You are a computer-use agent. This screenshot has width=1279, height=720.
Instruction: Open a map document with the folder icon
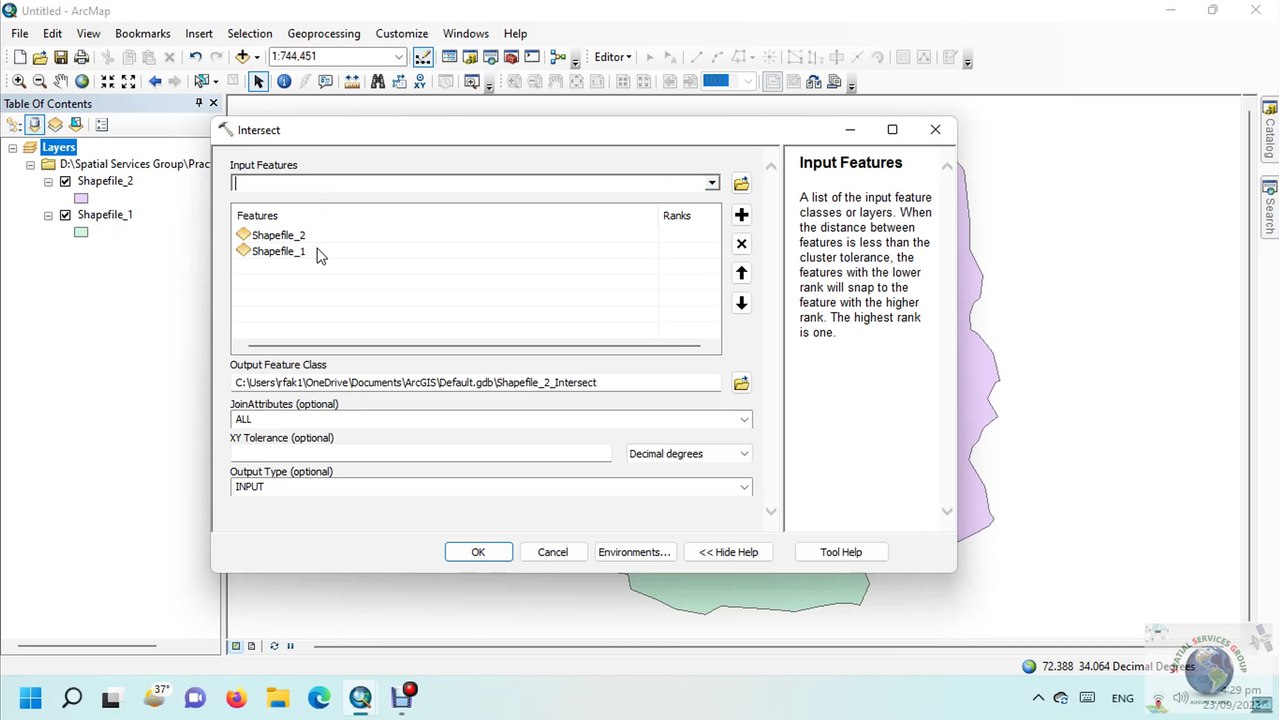(x=40, y=57)
